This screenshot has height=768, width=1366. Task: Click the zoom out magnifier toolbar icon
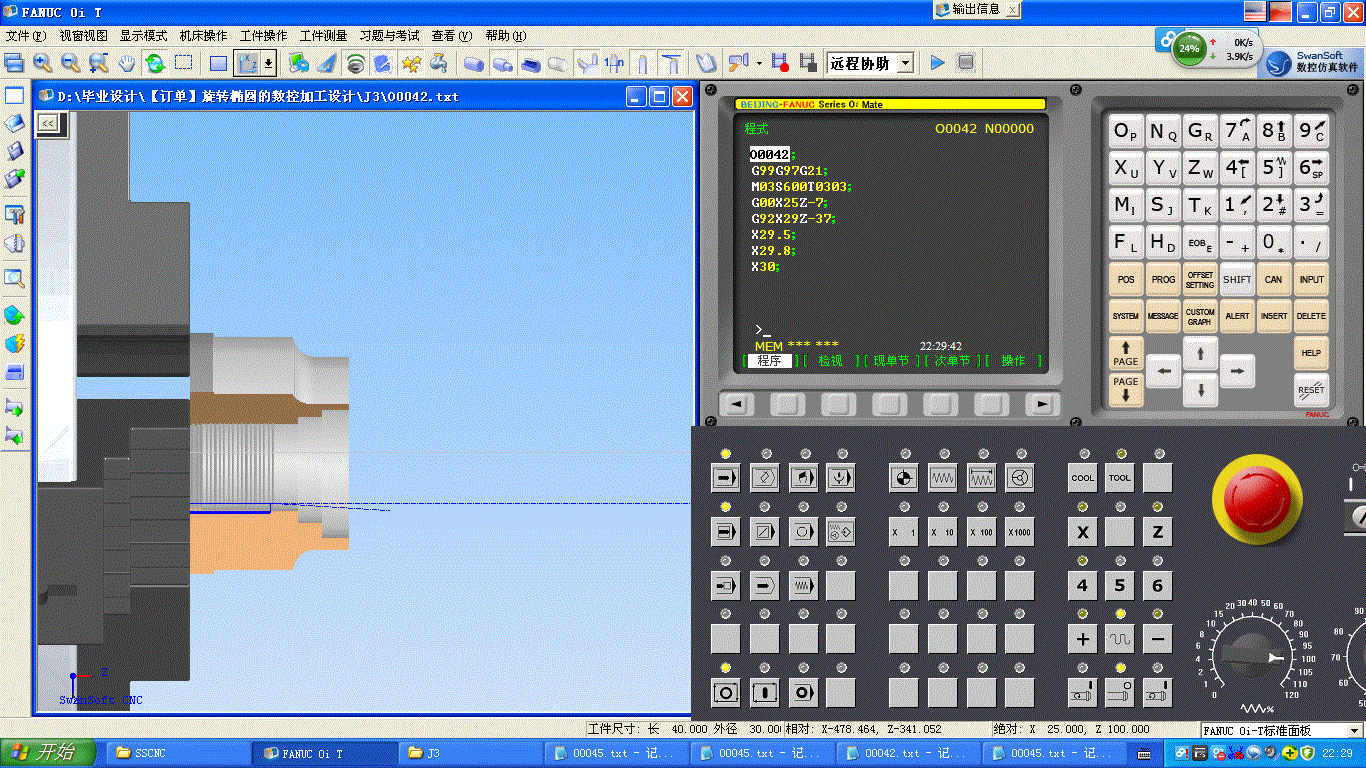coord(70,63)
